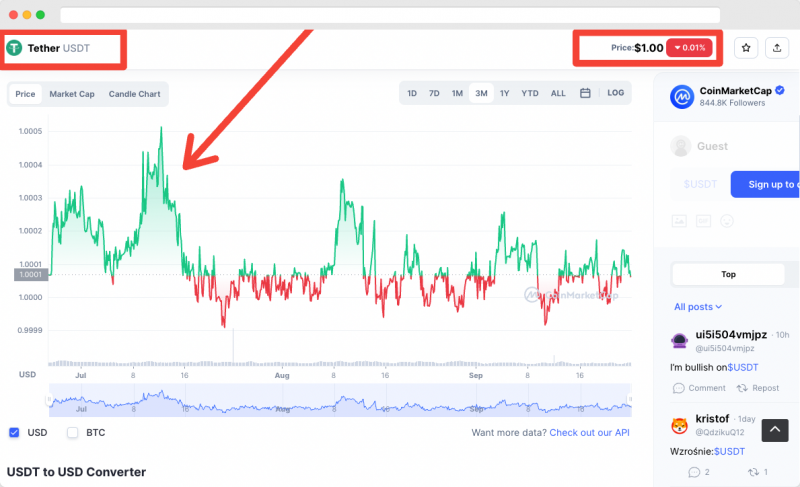Click the browser address bar

[390, 15]
